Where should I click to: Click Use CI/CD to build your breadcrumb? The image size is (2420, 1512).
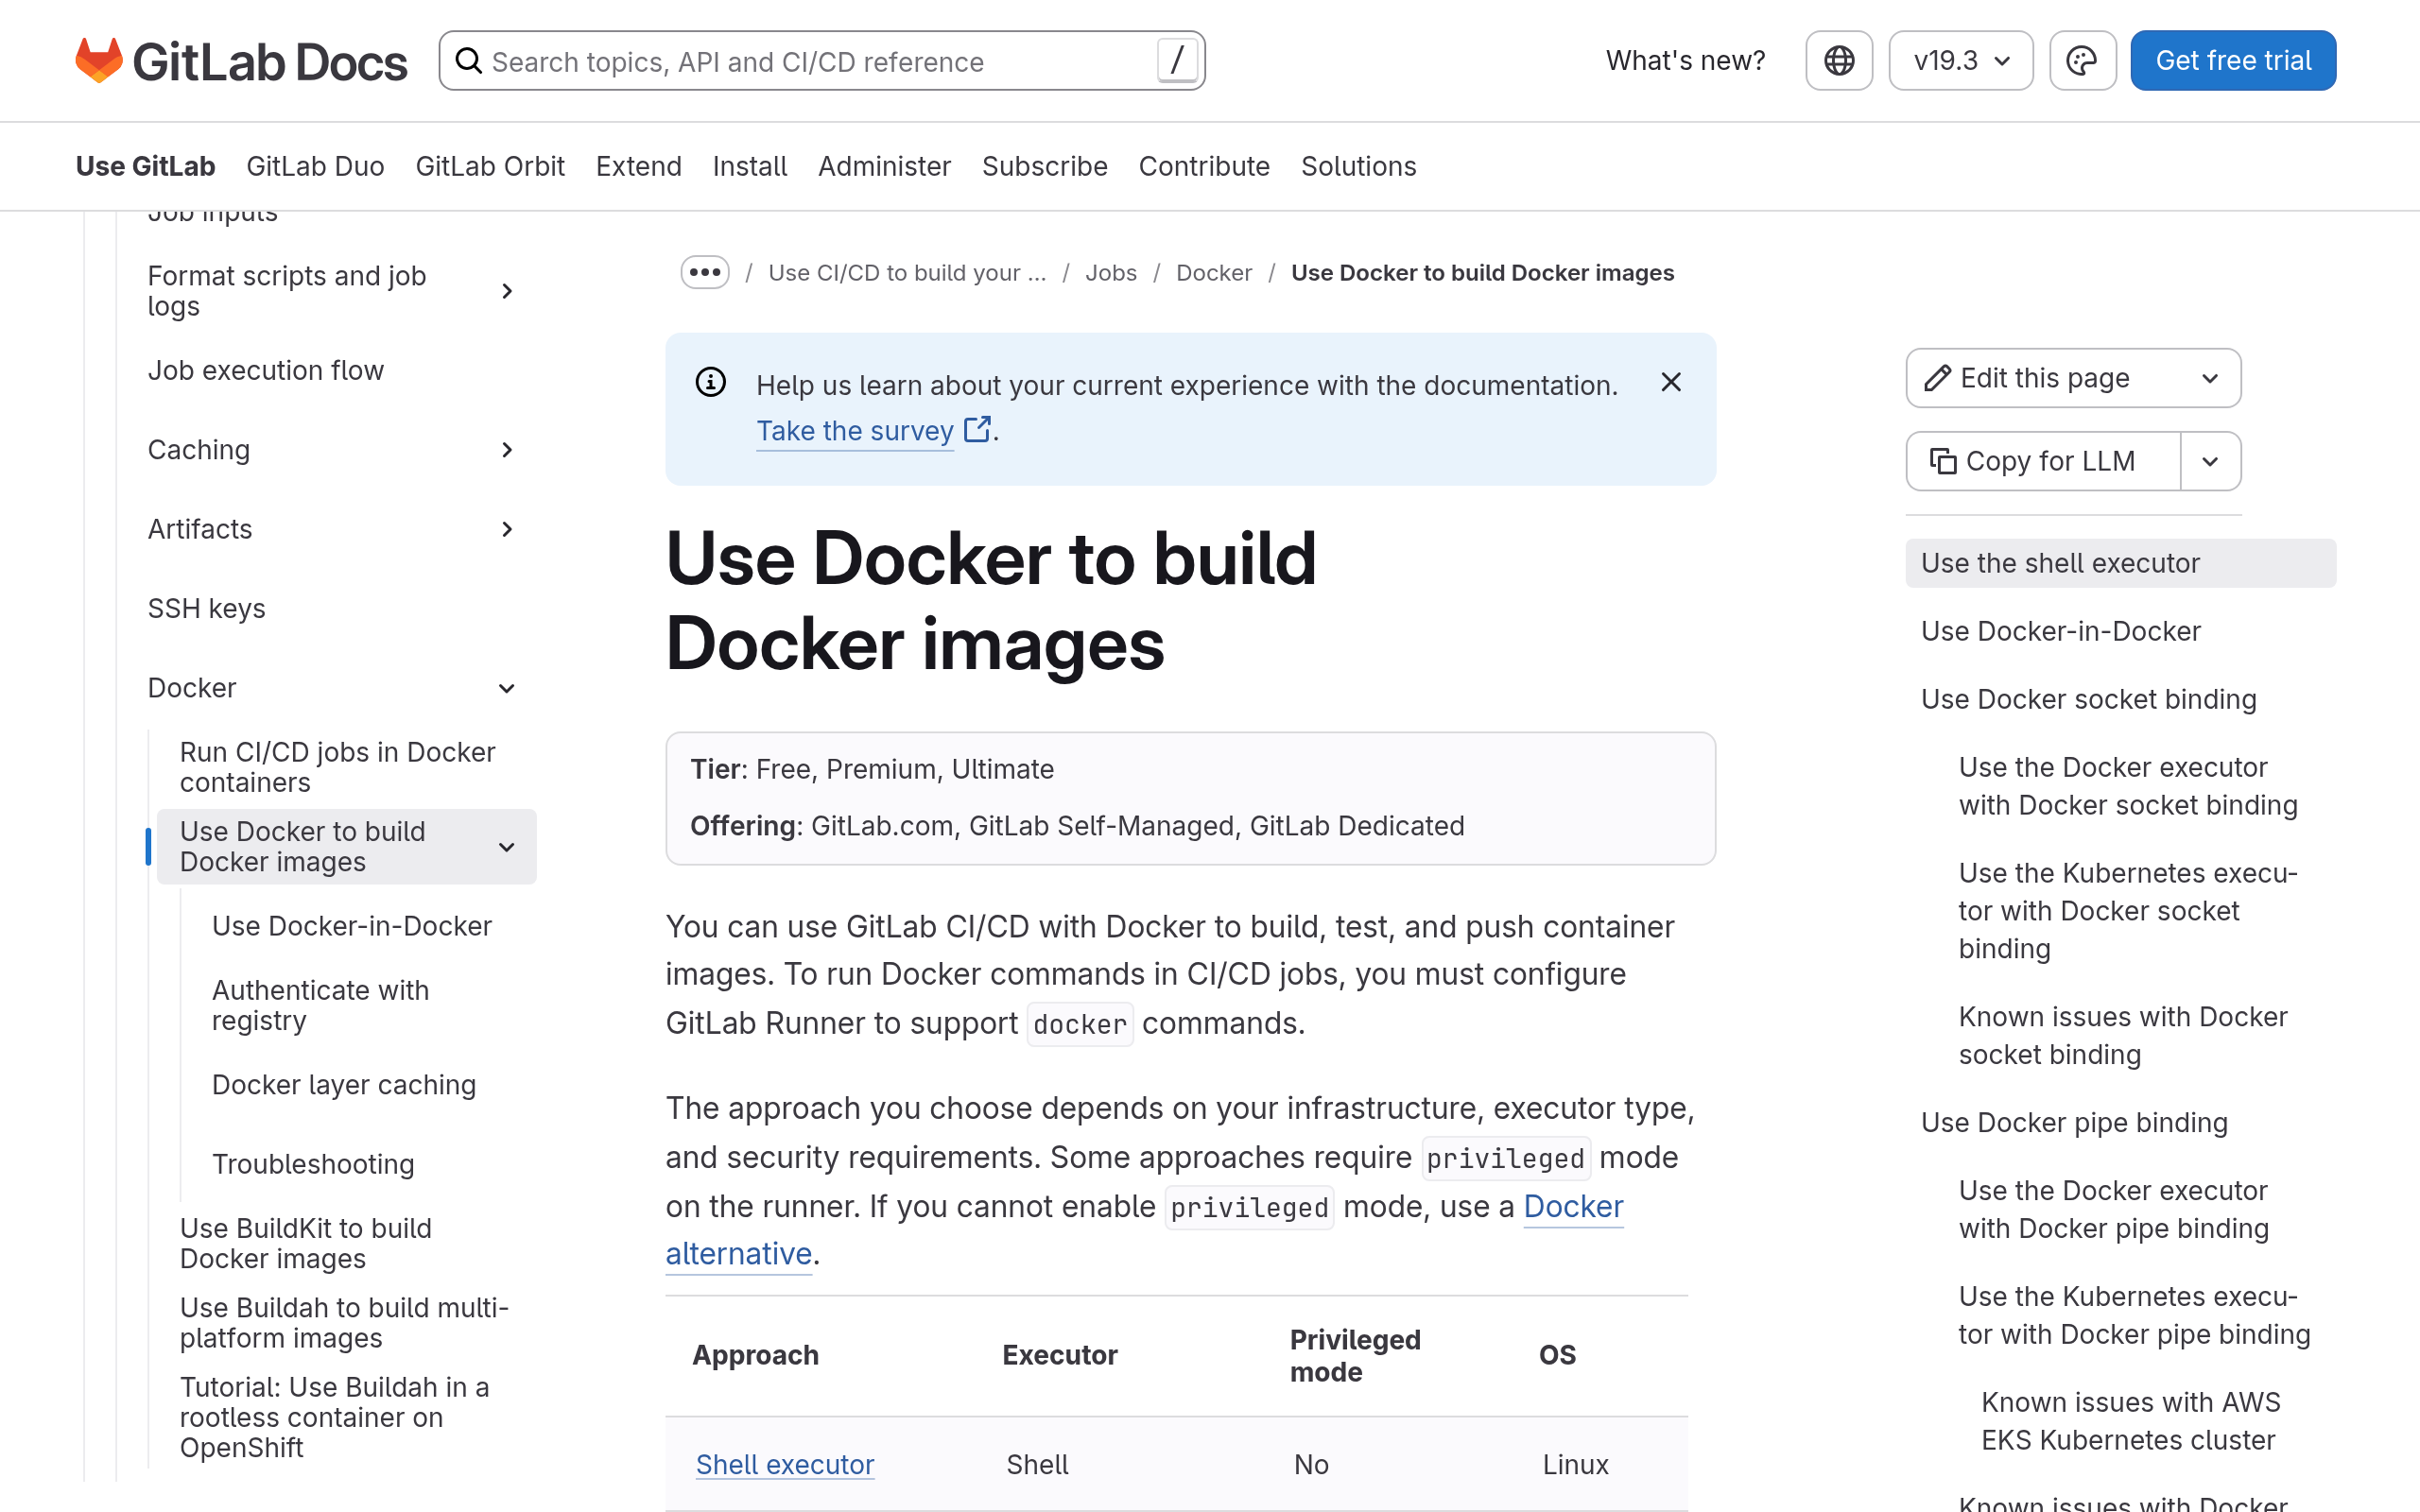pos(907,273)
